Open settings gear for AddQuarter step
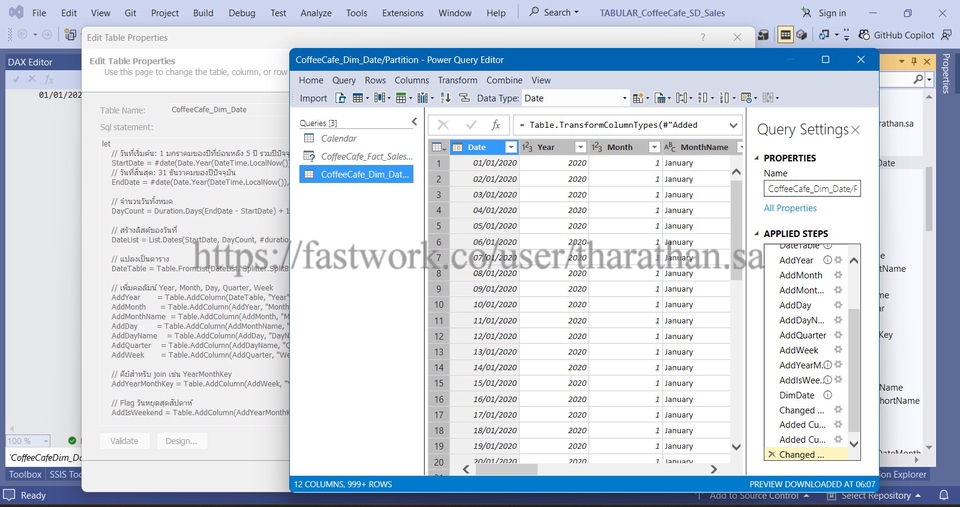 pyautogui.click(x=838, y=335)
